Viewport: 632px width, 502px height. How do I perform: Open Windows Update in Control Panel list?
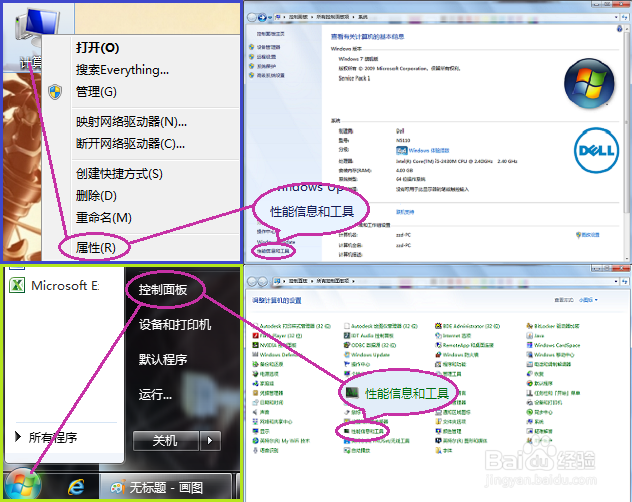tap(367, 355)
